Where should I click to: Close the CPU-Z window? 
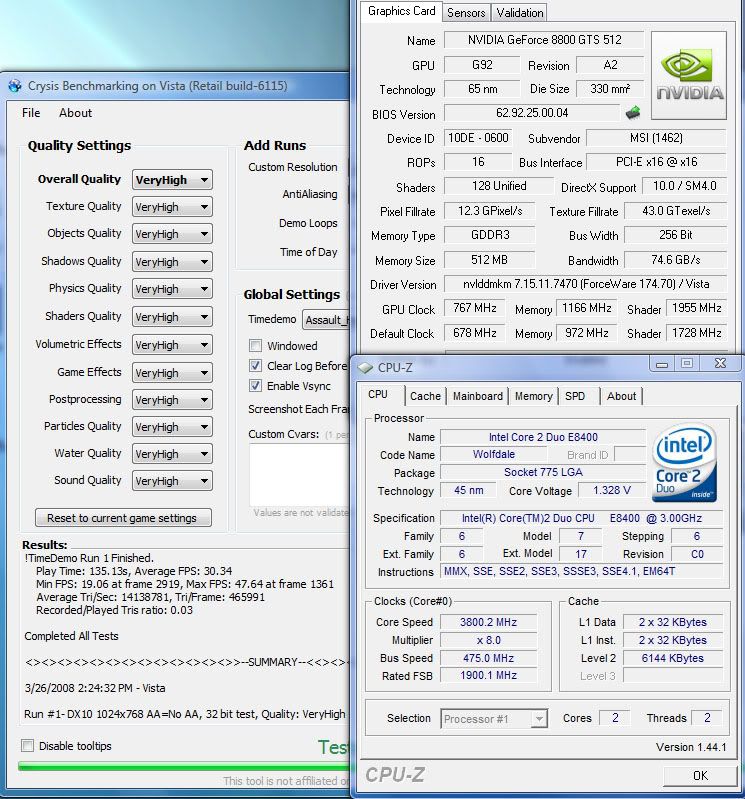[x=720, y=364]
